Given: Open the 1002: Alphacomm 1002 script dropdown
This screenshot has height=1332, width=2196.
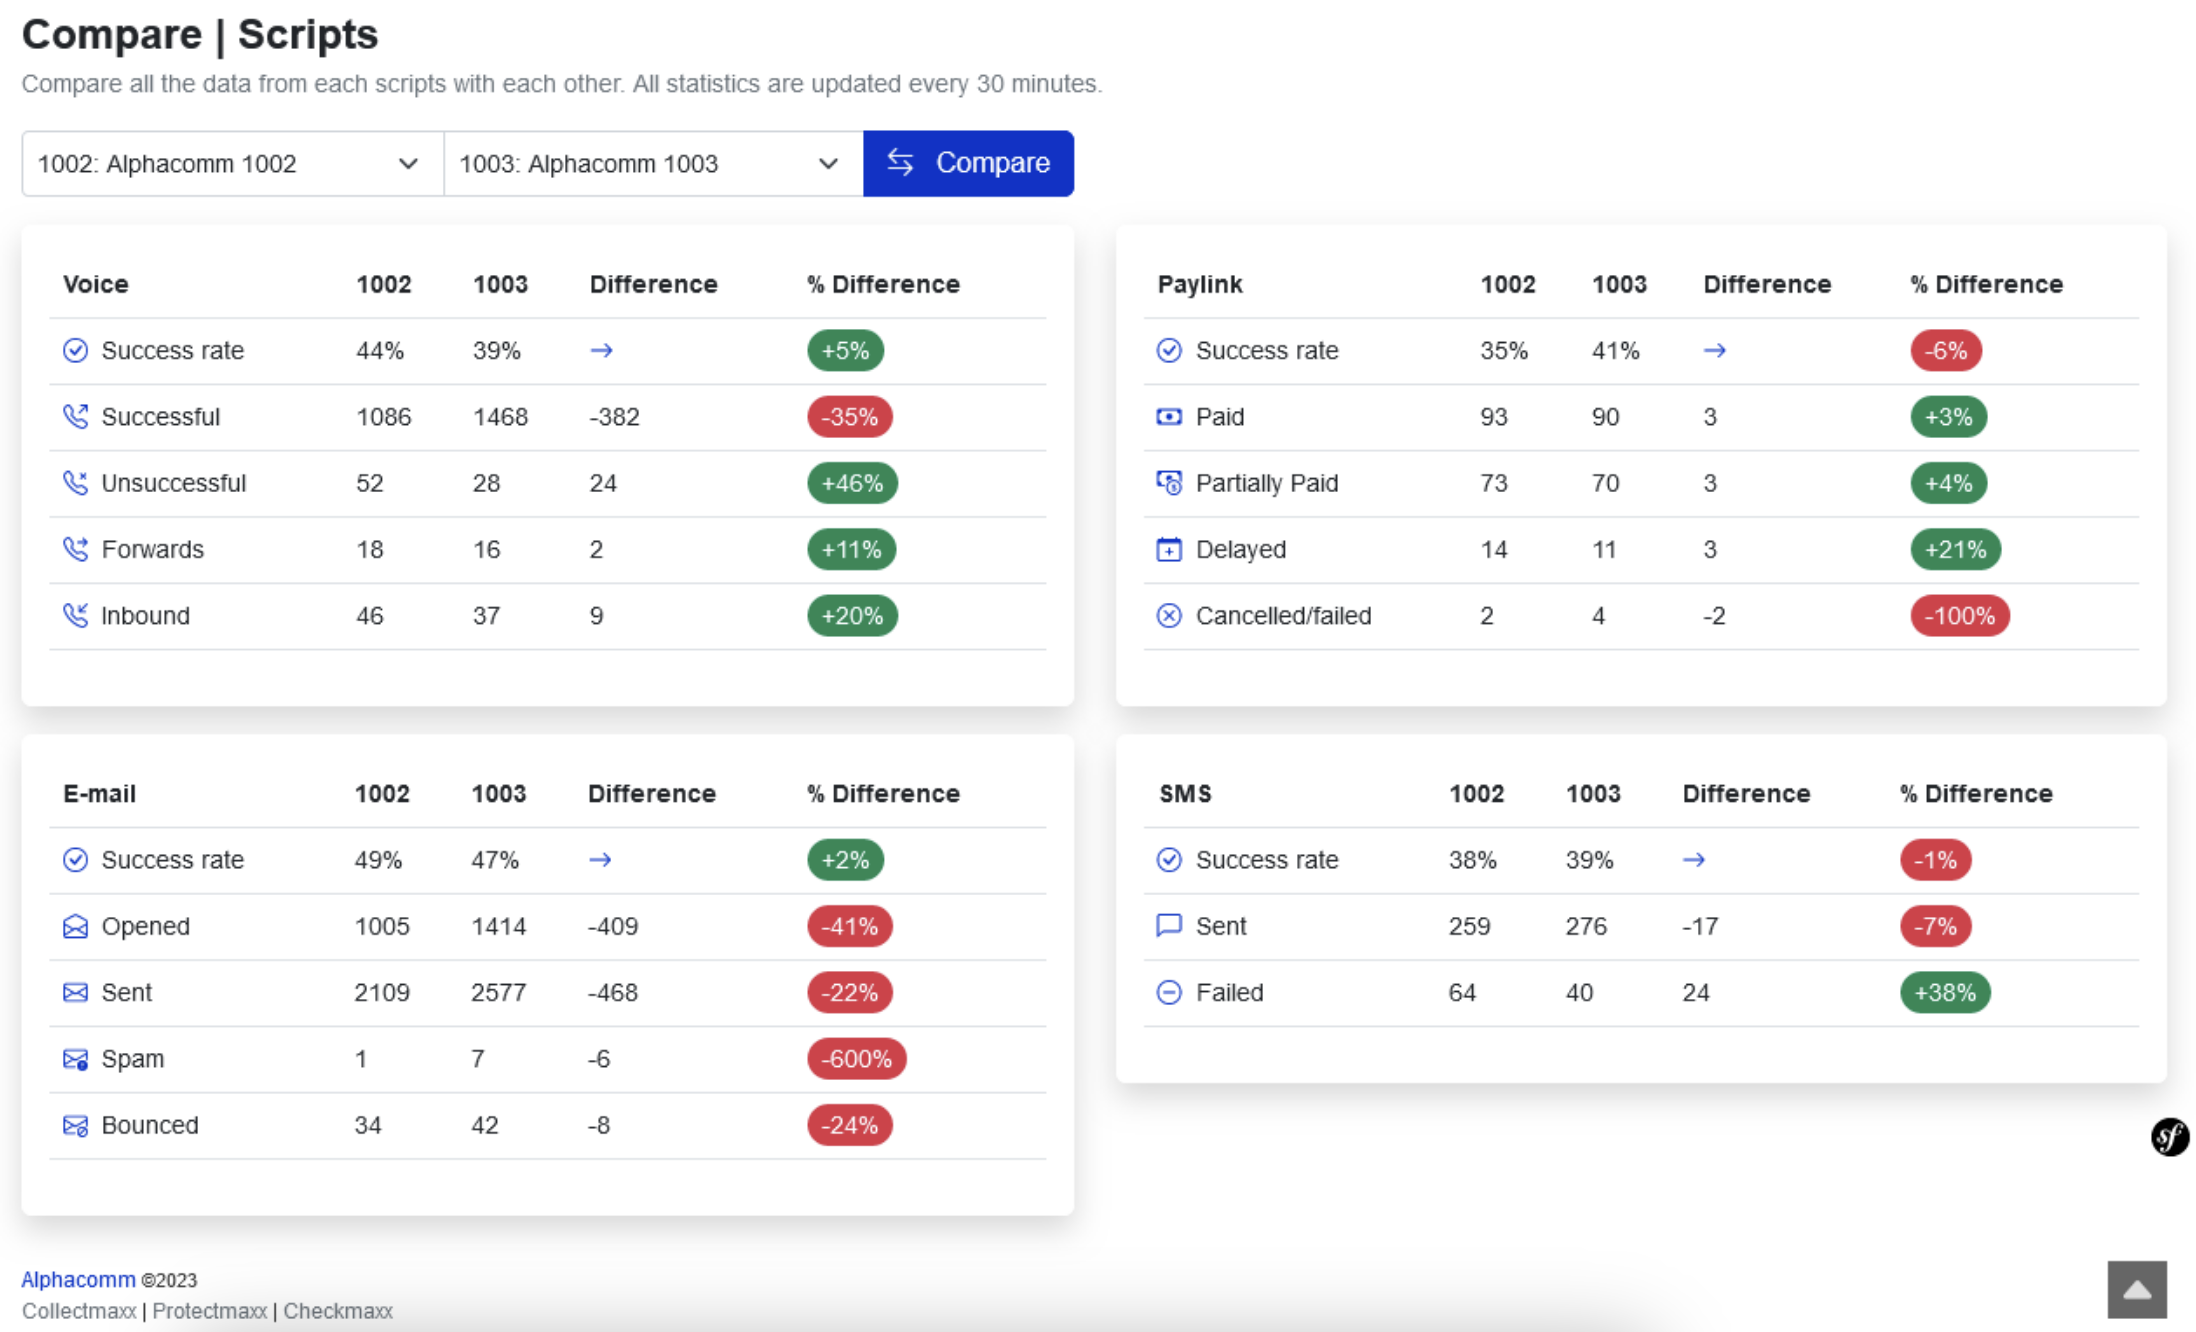Looking at the screenshot, I should tap(230, 163).
